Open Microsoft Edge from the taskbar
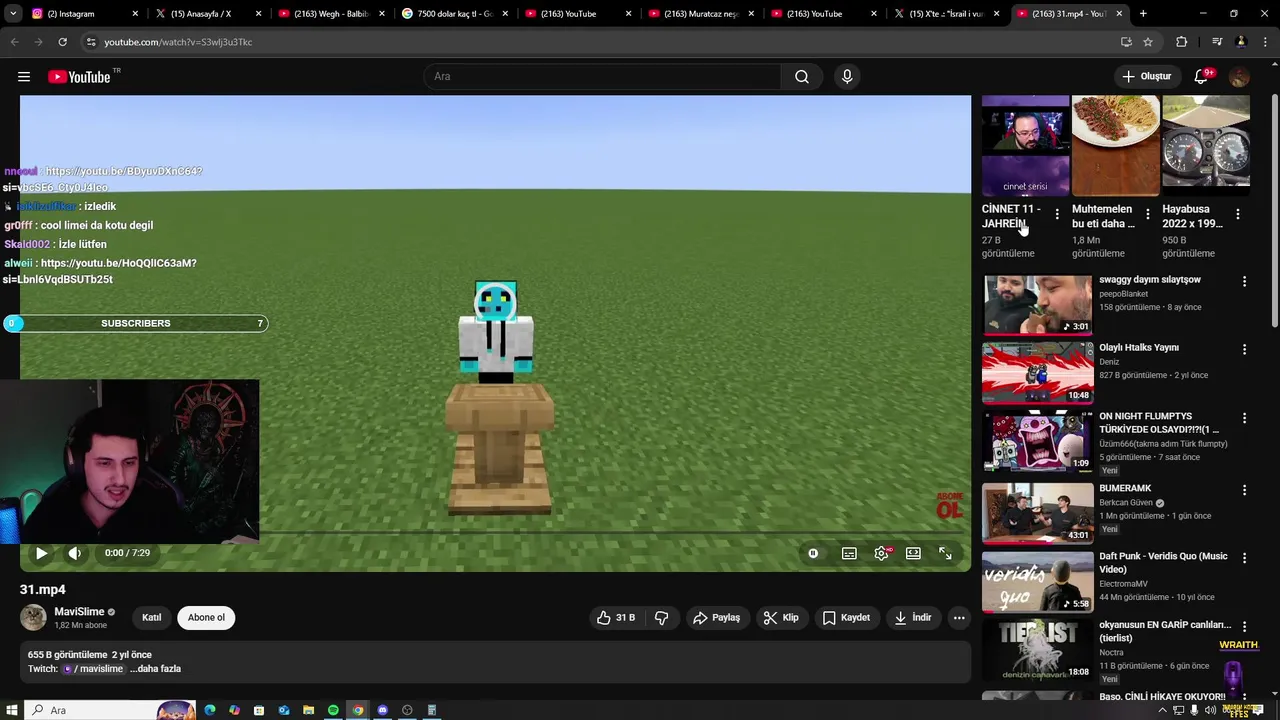Viewport: 1280px width, 720px height. [210, 710]
